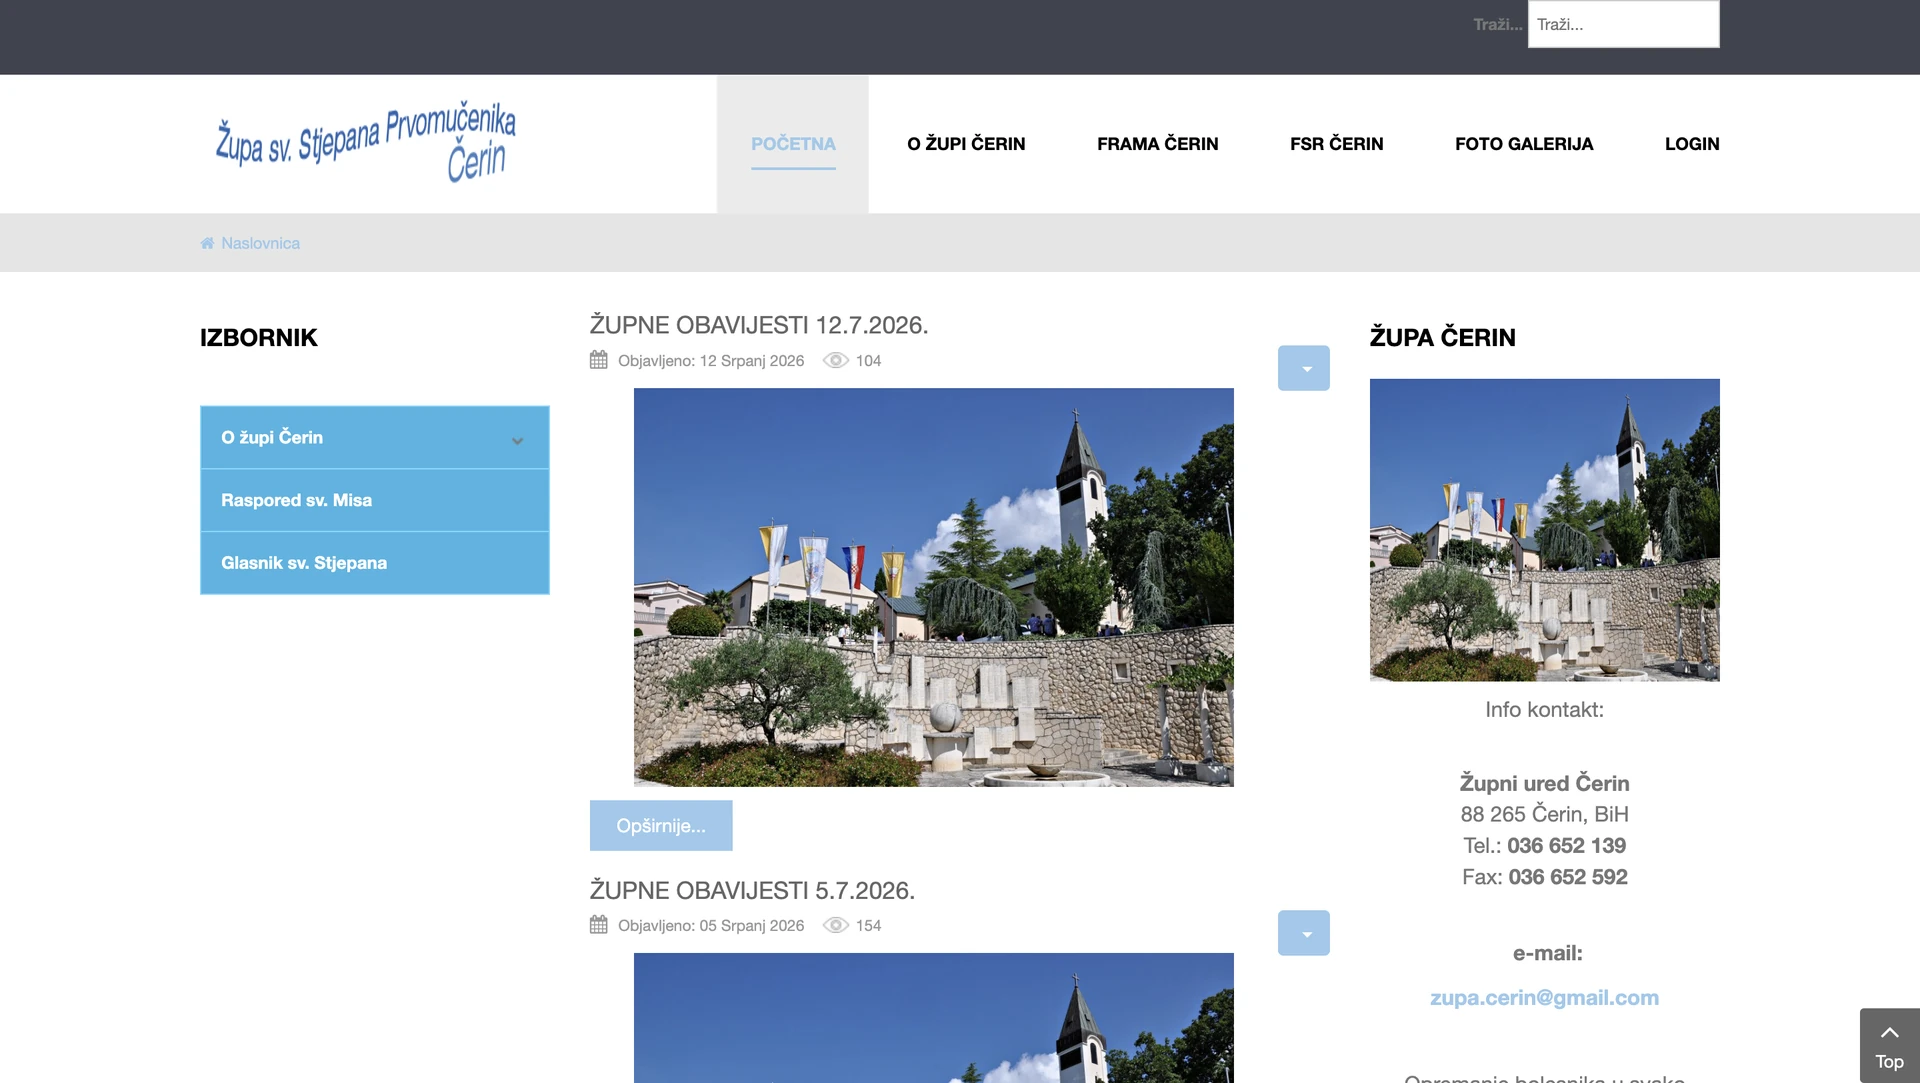
Task: Click the home icon in the breadcrumb
Action: pos(207,243)
